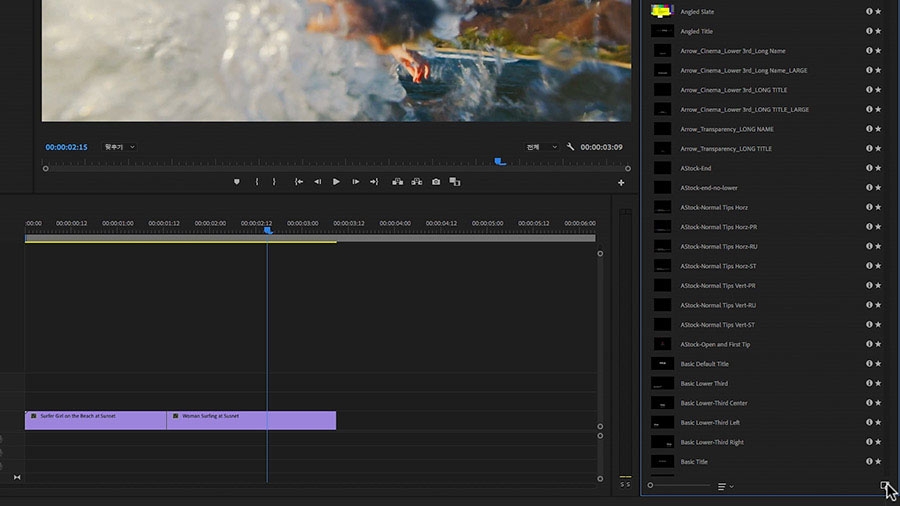Click the Export Frame camera icon
900x506 pixels.
coord(436,182)
